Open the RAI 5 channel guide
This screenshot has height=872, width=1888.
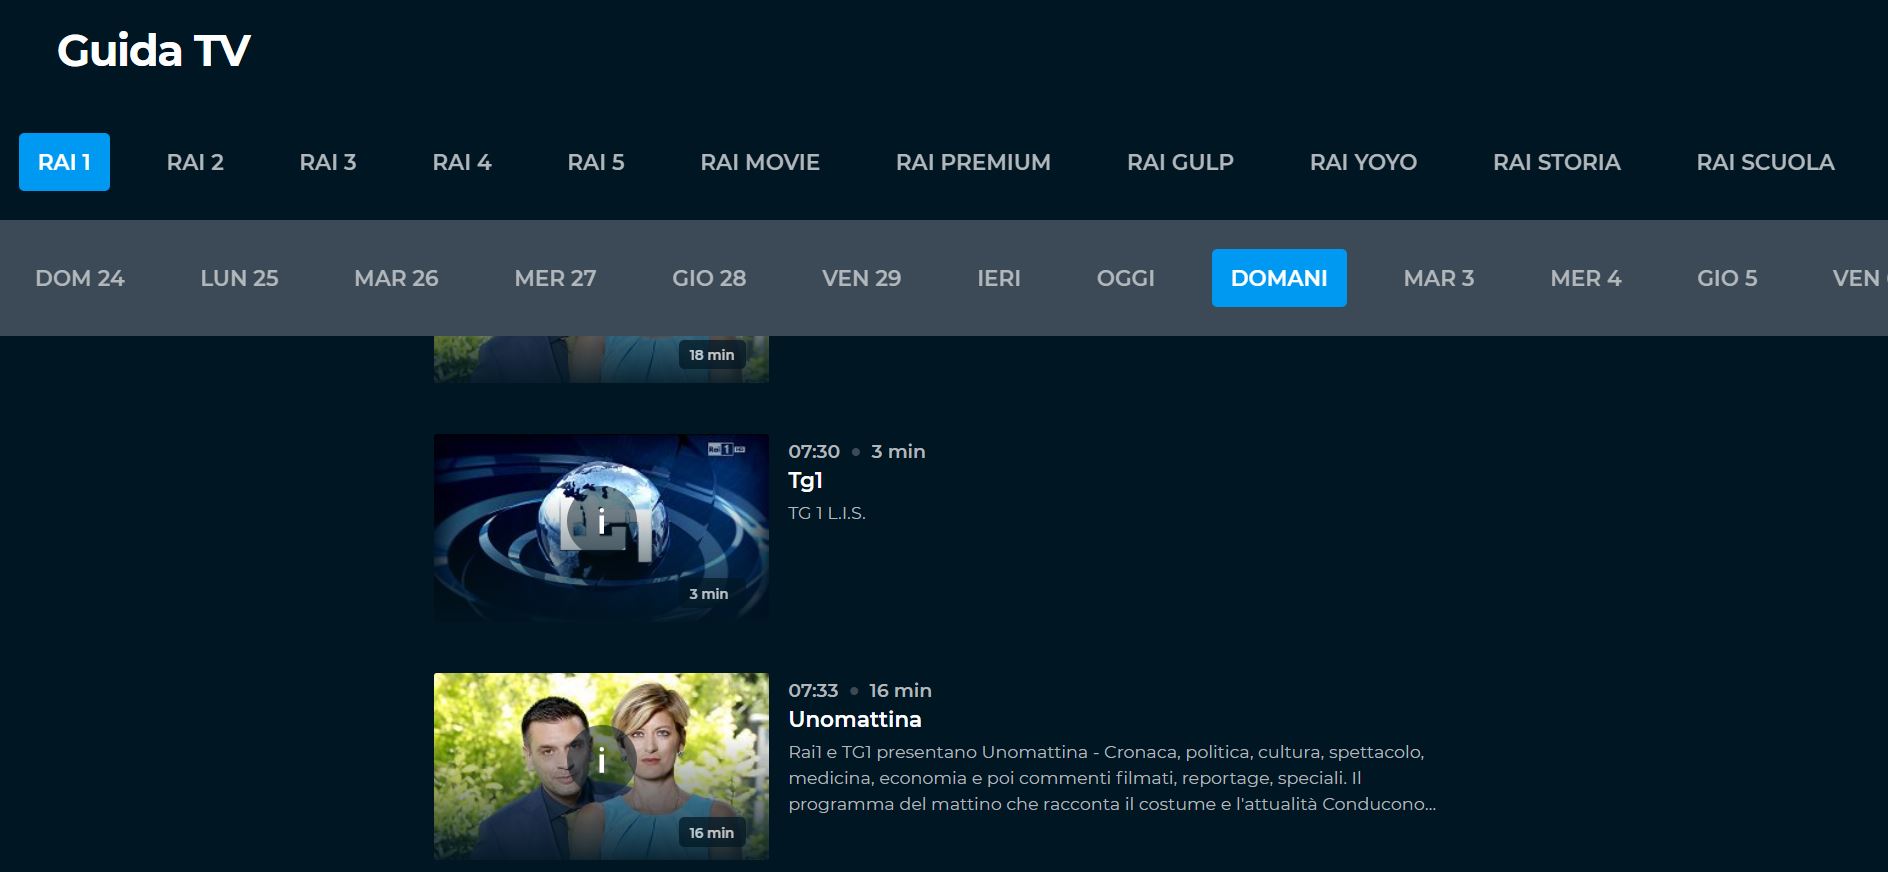pos(596,162)
